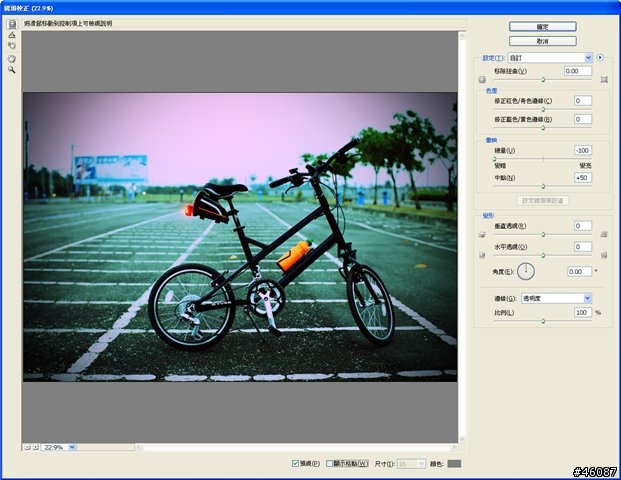Click the vignette 中點(N) midpoint slider handle
This screenshot has height=480, width=621.
click(x=543, y=186)
